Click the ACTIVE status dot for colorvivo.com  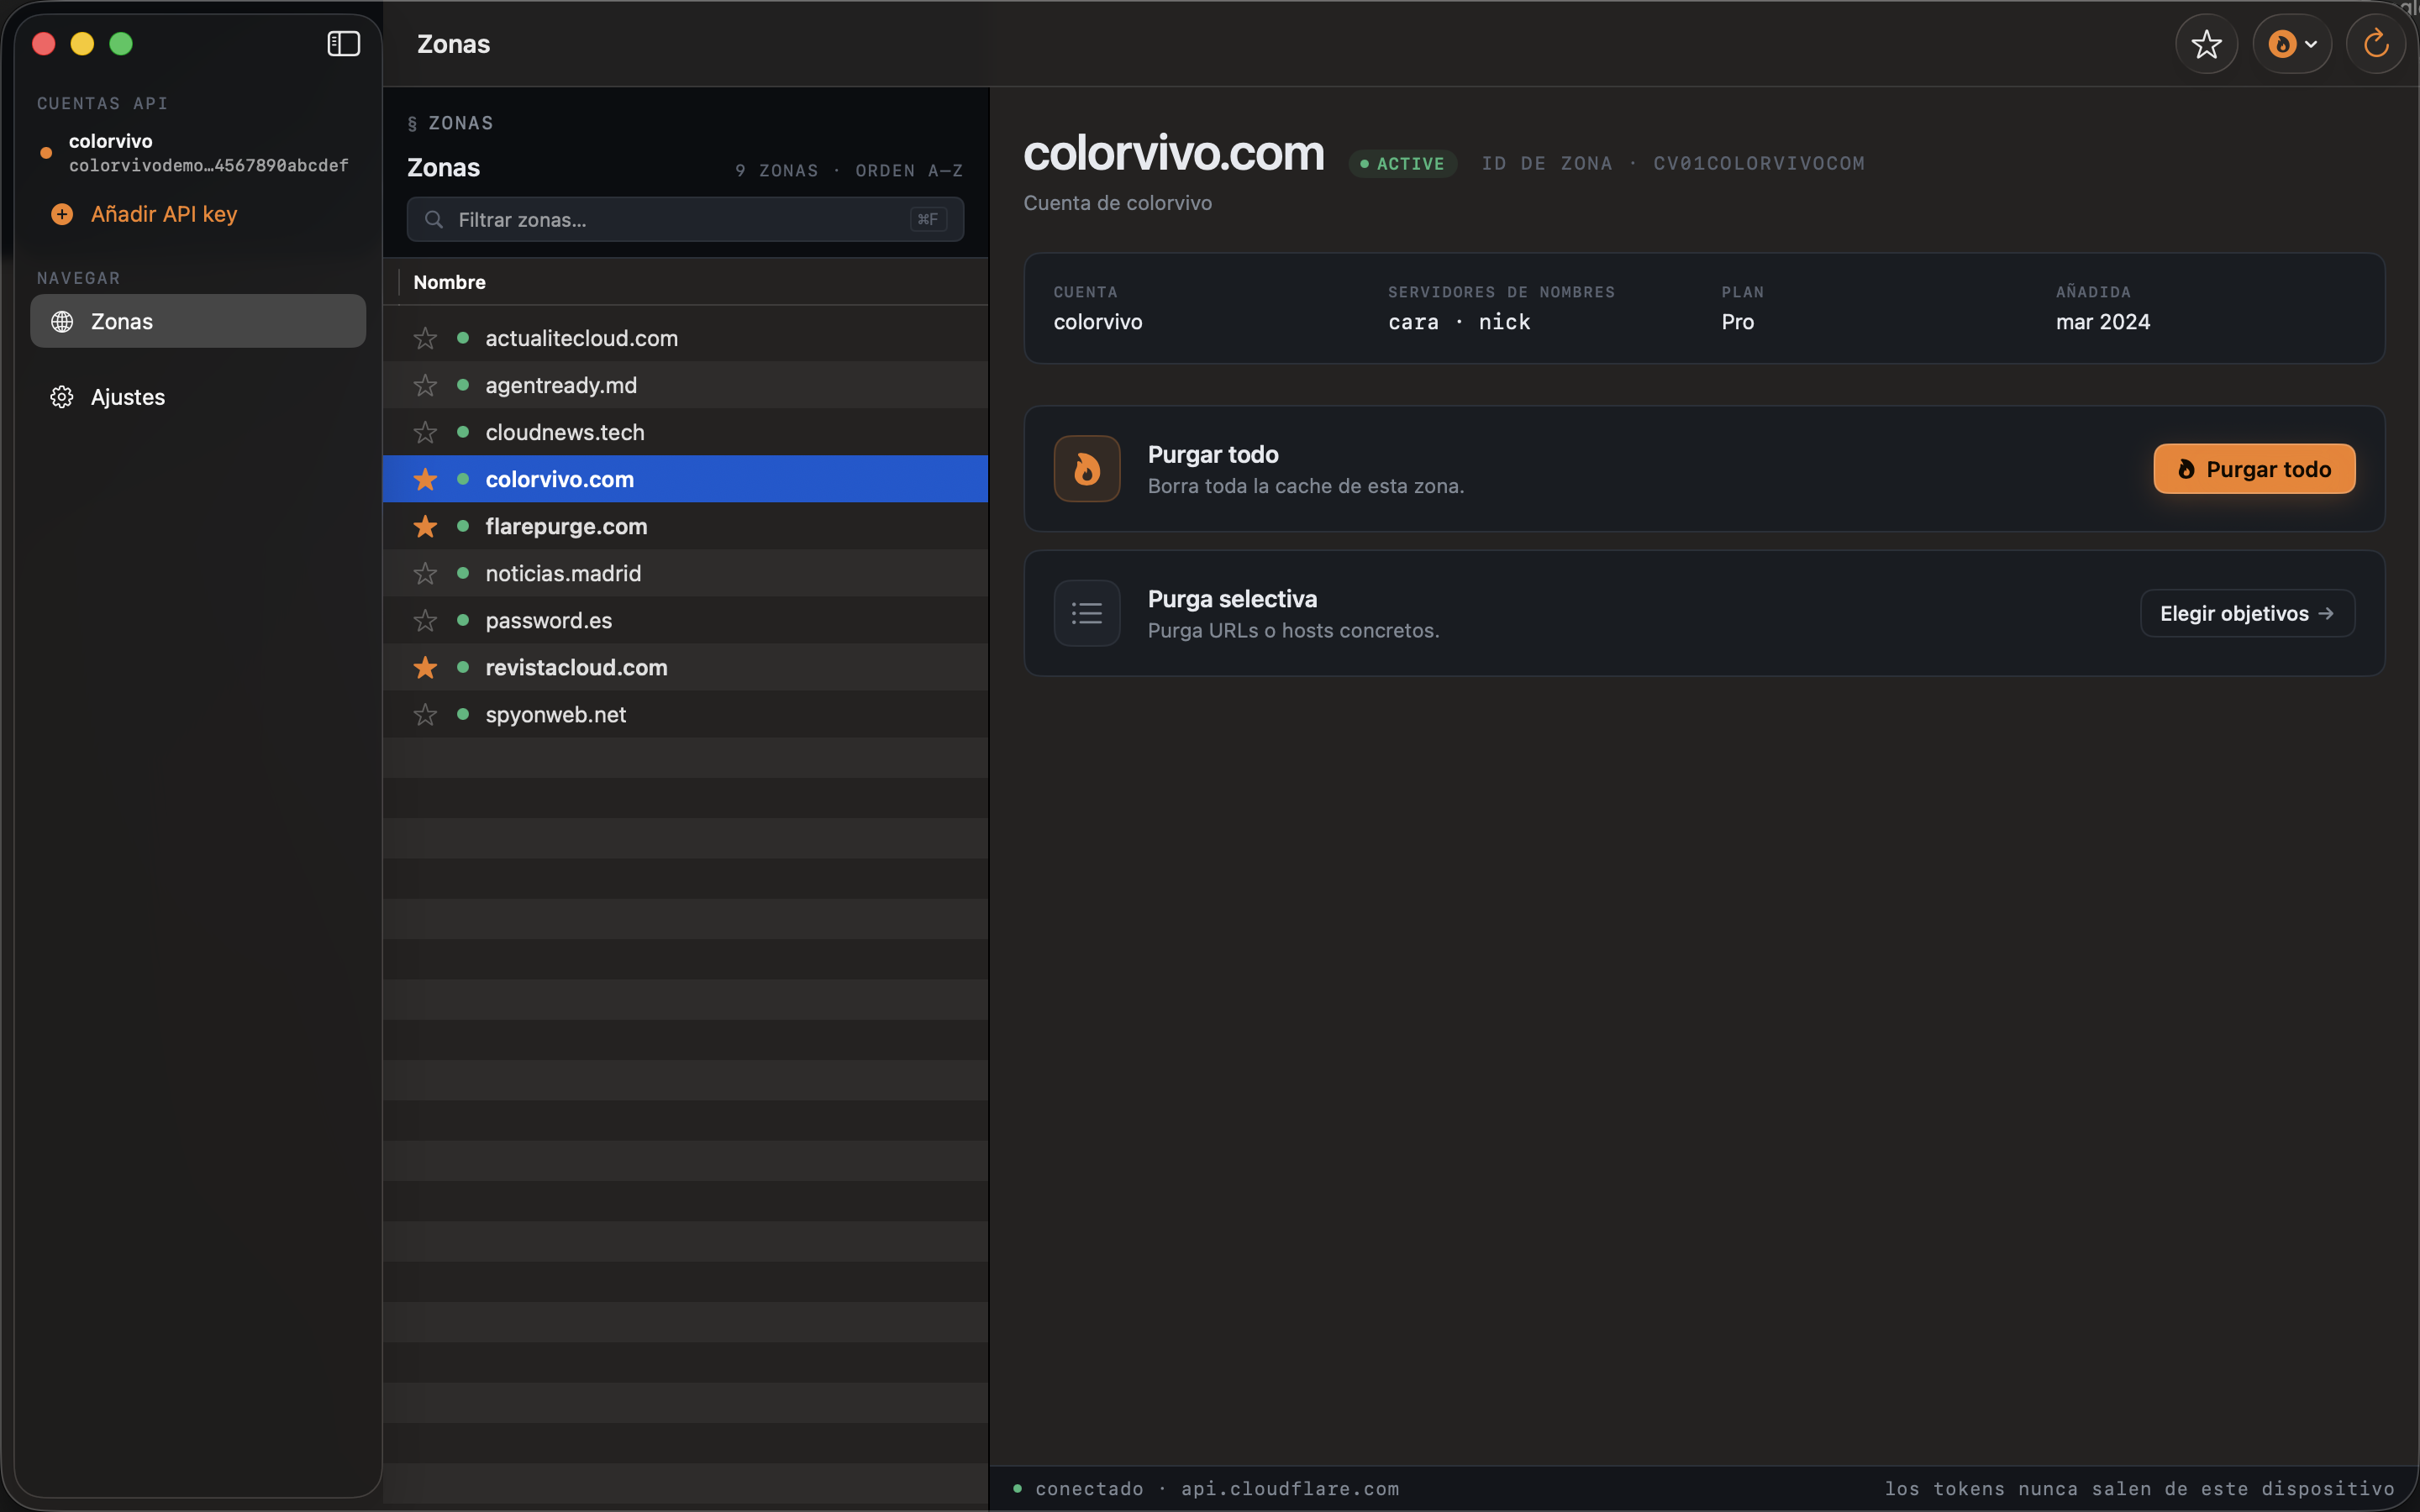[1365, 163]
